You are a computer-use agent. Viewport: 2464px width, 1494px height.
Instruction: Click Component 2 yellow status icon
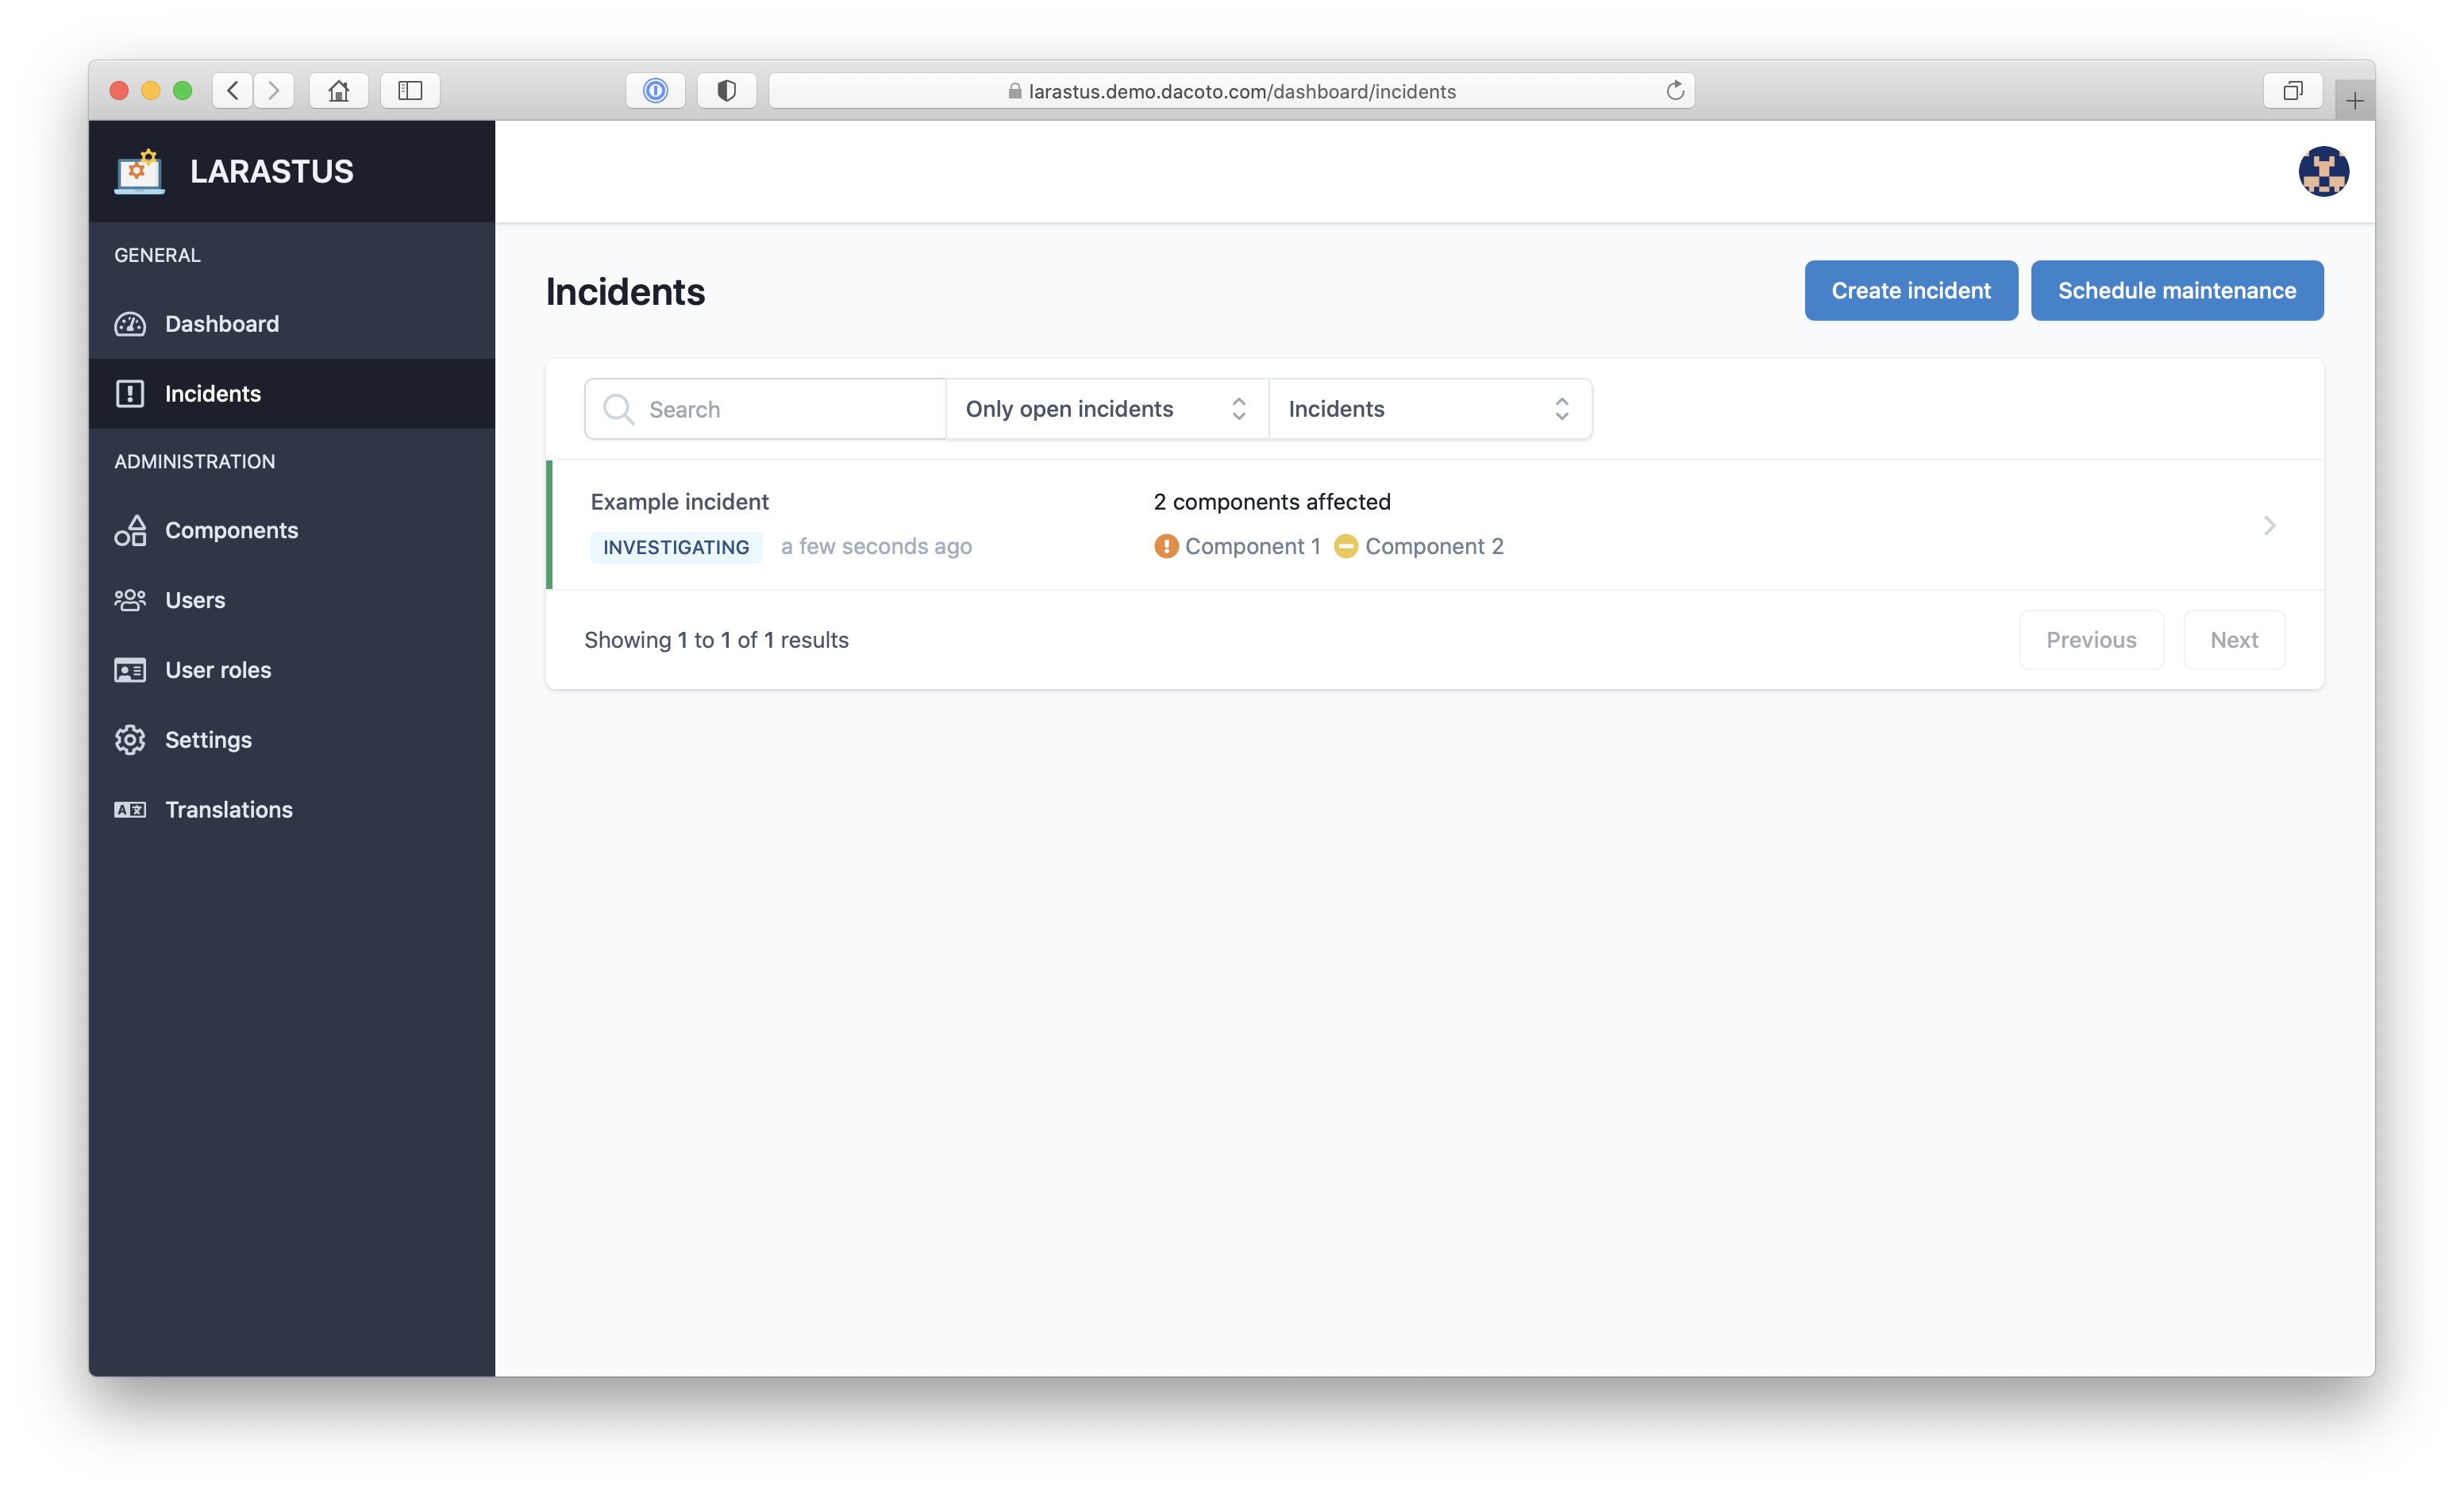click(1345, 546)
